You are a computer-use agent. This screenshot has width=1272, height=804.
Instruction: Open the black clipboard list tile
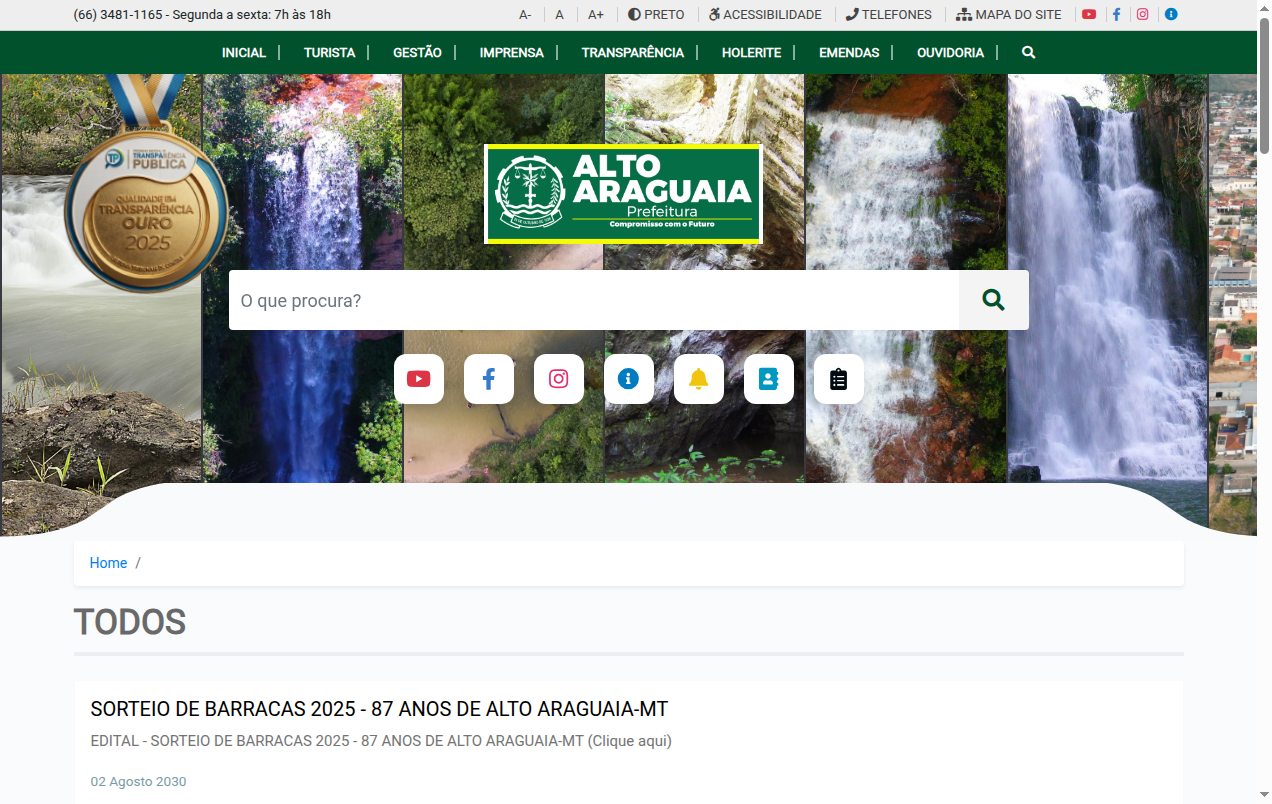pyautogui.click(x=839, y=379)
